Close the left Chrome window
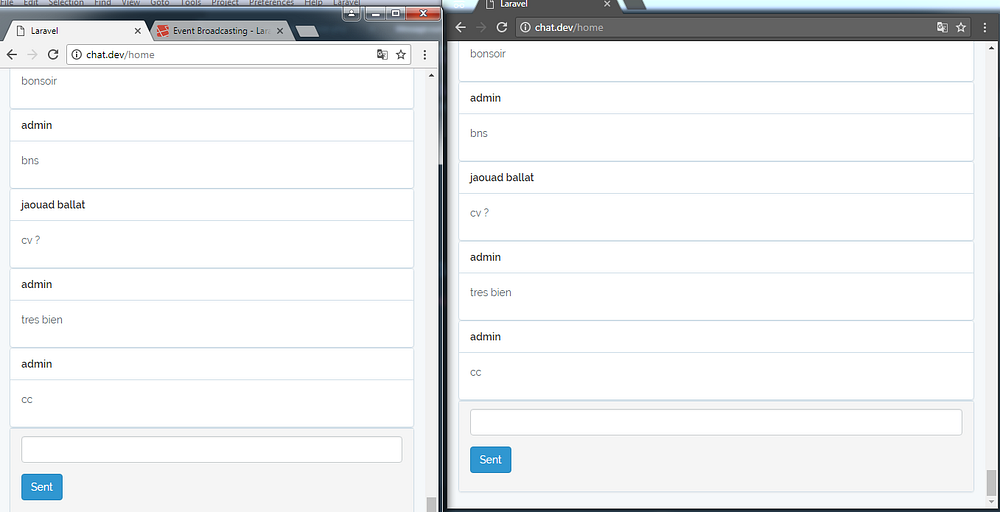Viewport: 1000px width, 512px height. 423,12
